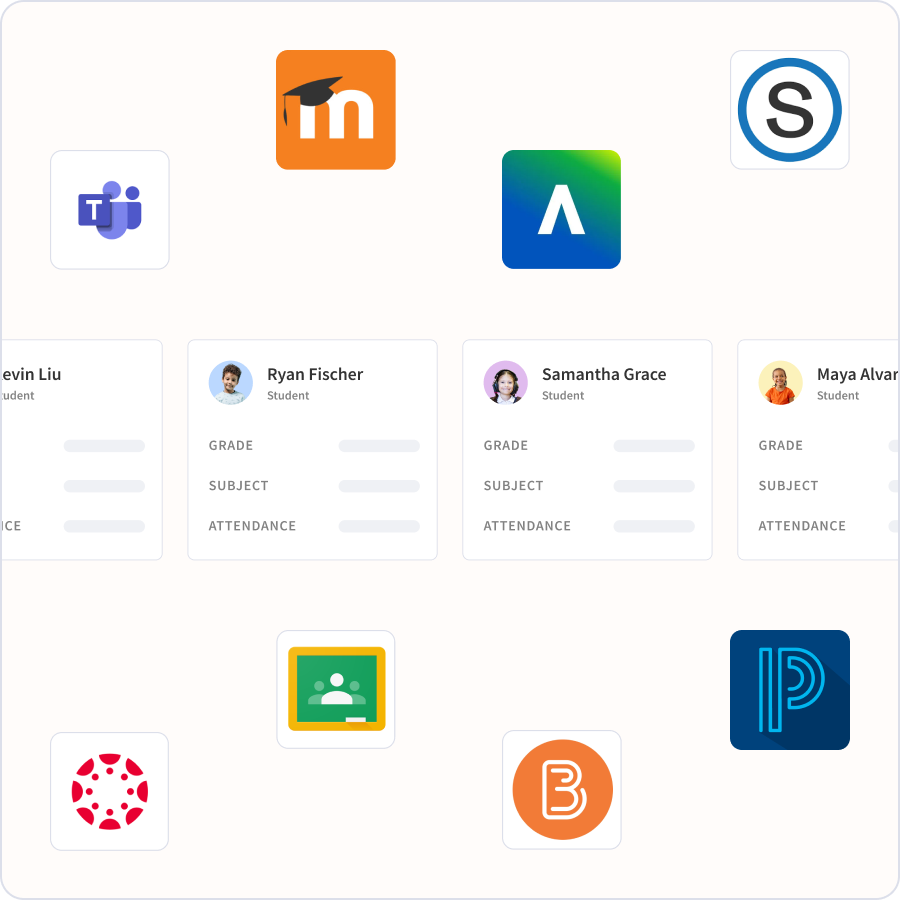Image resolution: width=900 pixels, height=900 pixels.
Task: Click Student label under Maya
Action: 838,395
